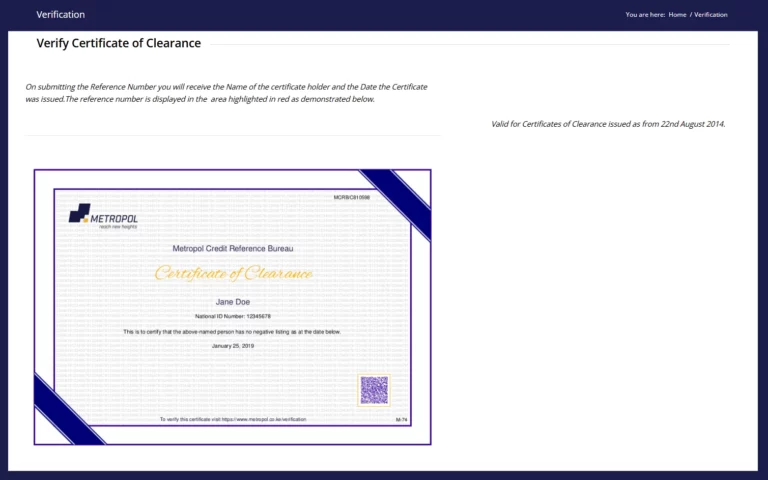
Task: Click the National ID Number line
Action: coord(232,316)
